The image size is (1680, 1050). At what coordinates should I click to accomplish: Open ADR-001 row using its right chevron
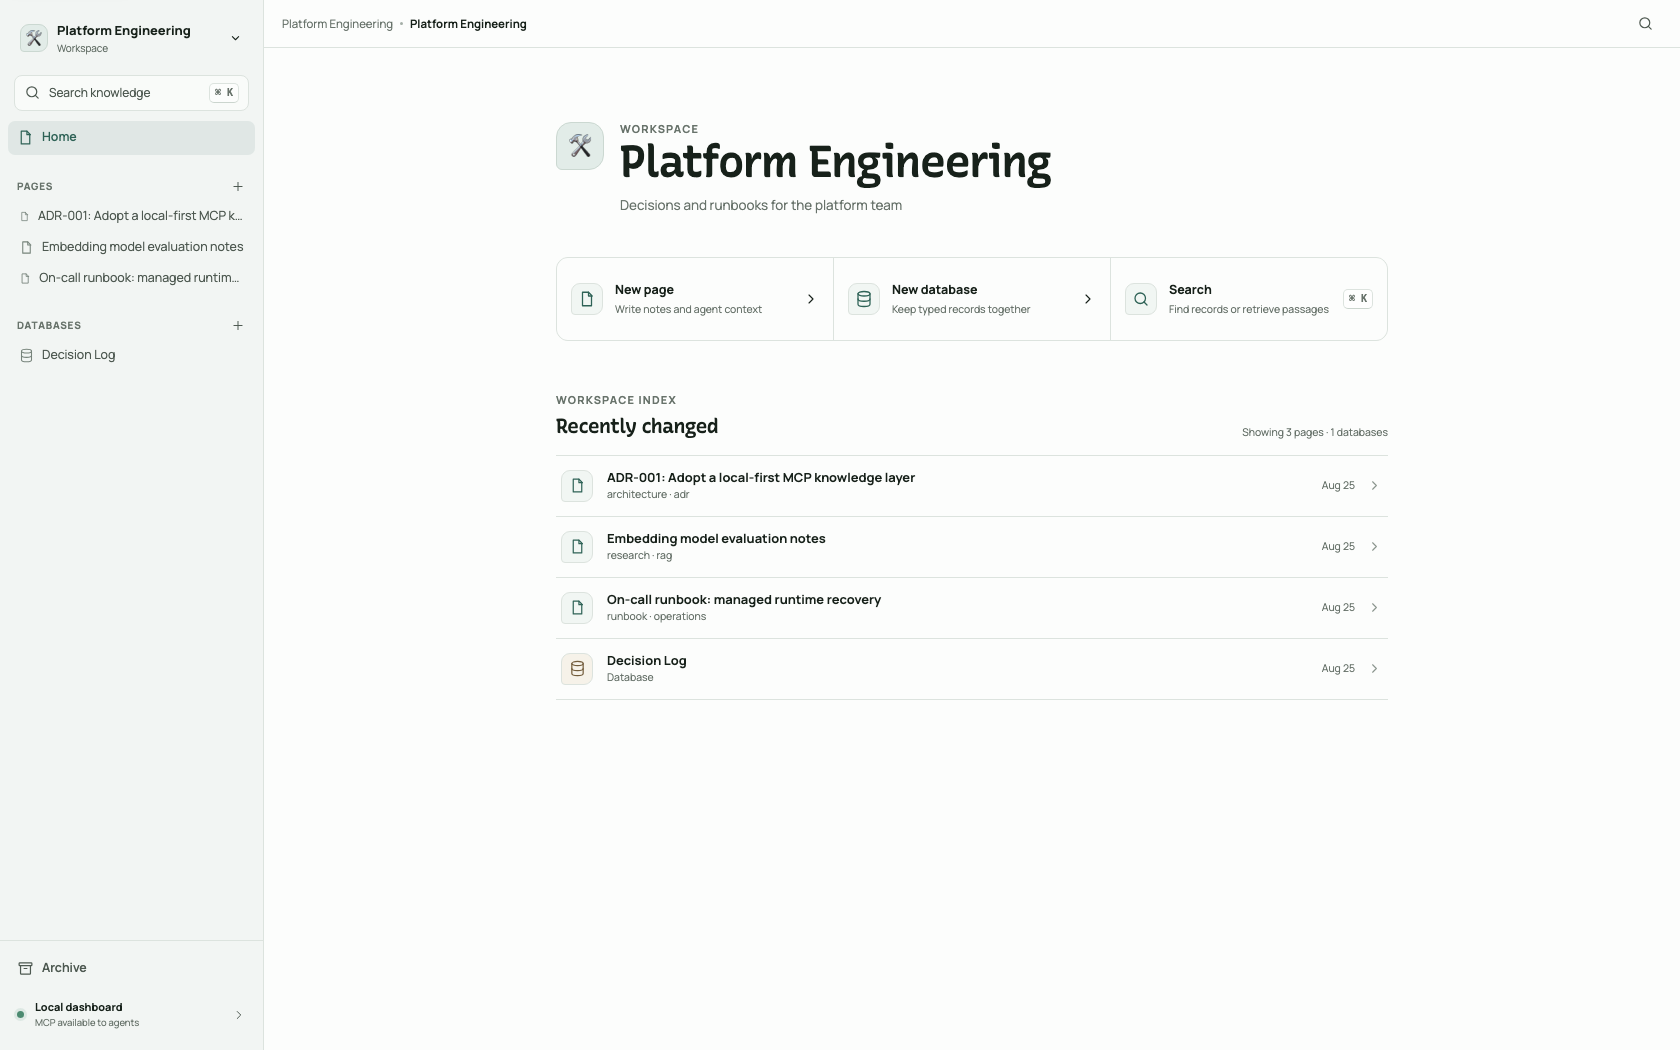point(1375,486)
